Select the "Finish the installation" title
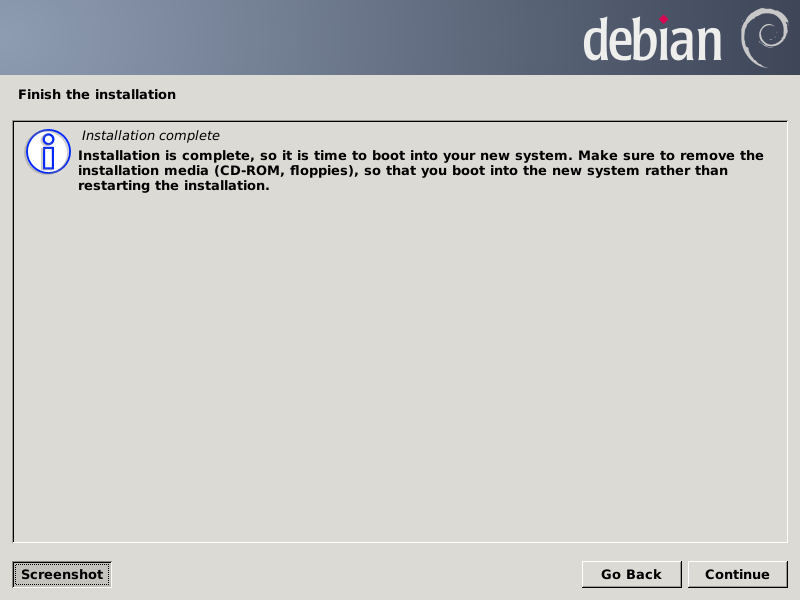 point(97,94)
